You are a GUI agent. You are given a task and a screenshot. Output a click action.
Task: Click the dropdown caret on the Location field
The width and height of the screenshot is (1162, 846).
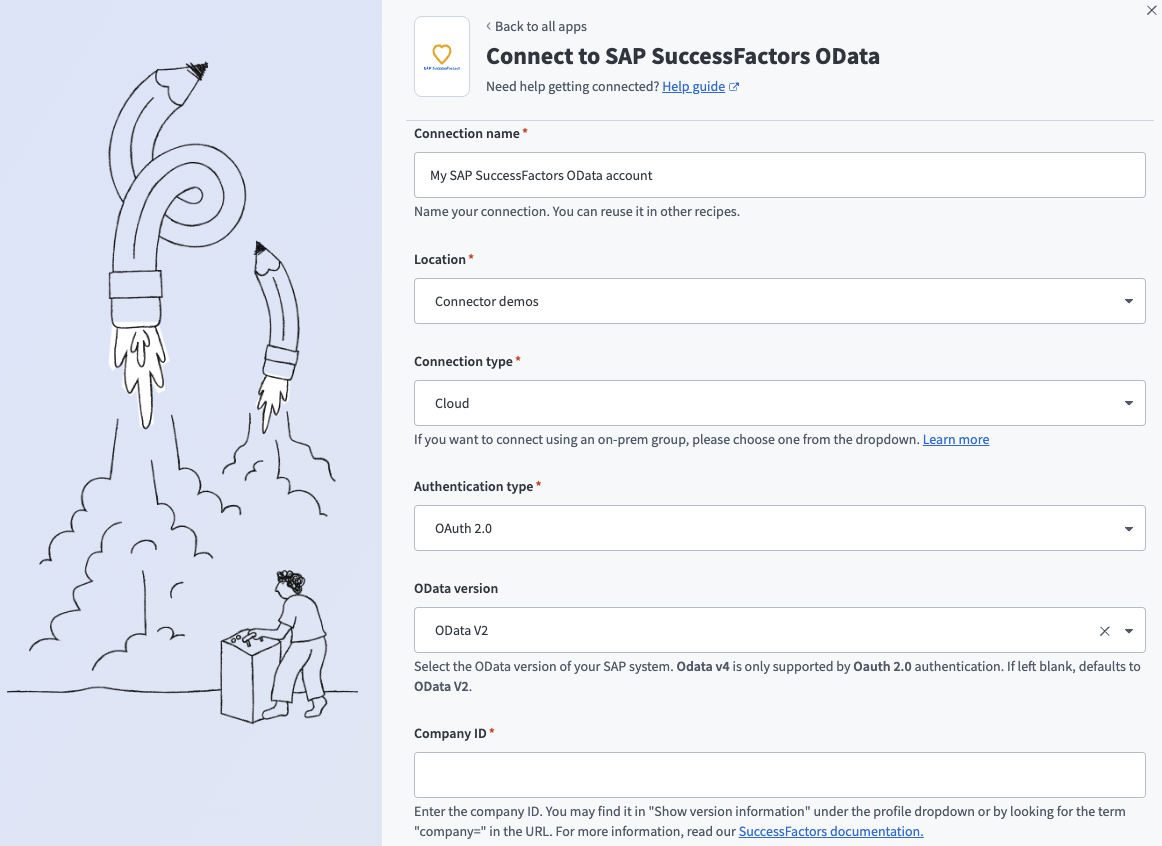[x=1130, y=300]
